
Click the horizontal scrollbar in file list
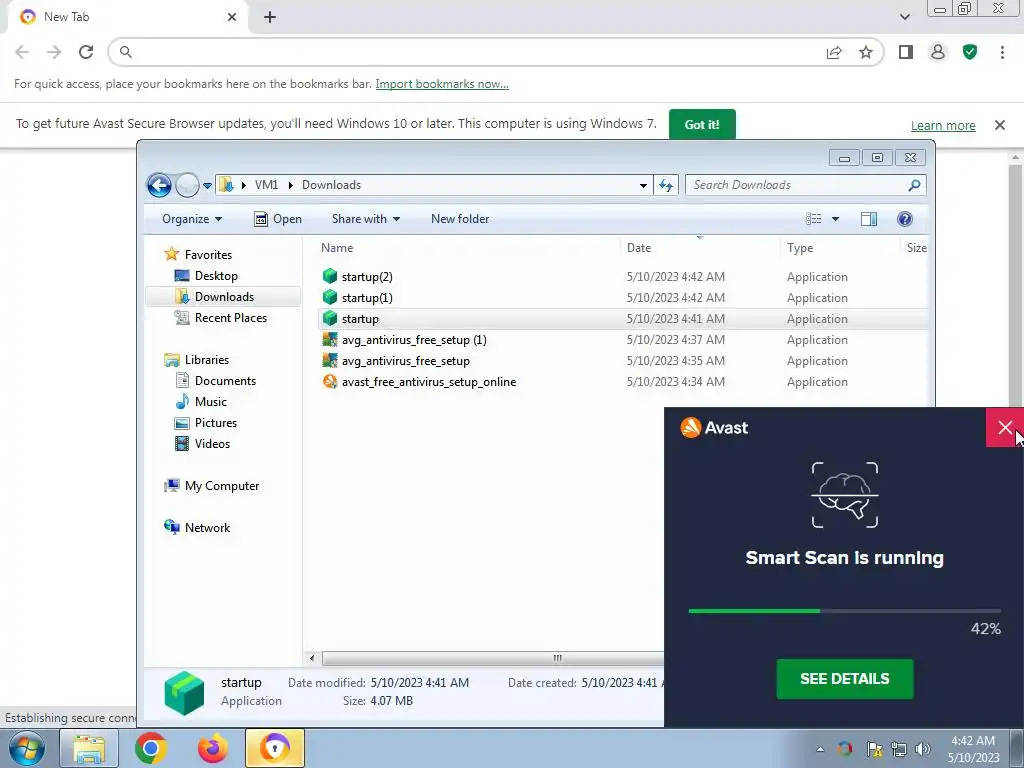click(493, 658)
